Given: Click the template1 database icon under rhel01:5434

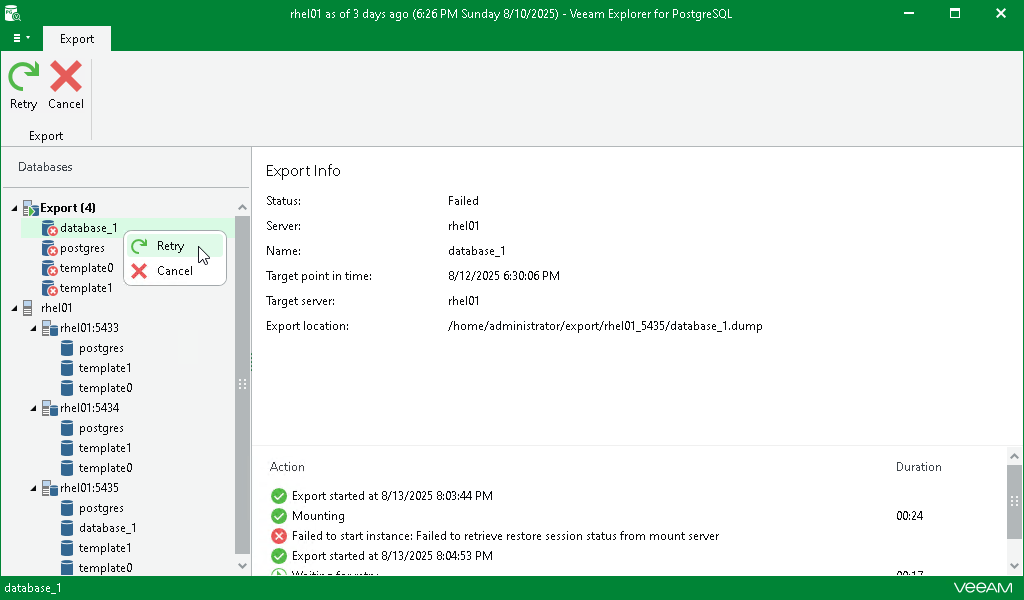Looking at the screenshot, I should click(x=67, y=448).
